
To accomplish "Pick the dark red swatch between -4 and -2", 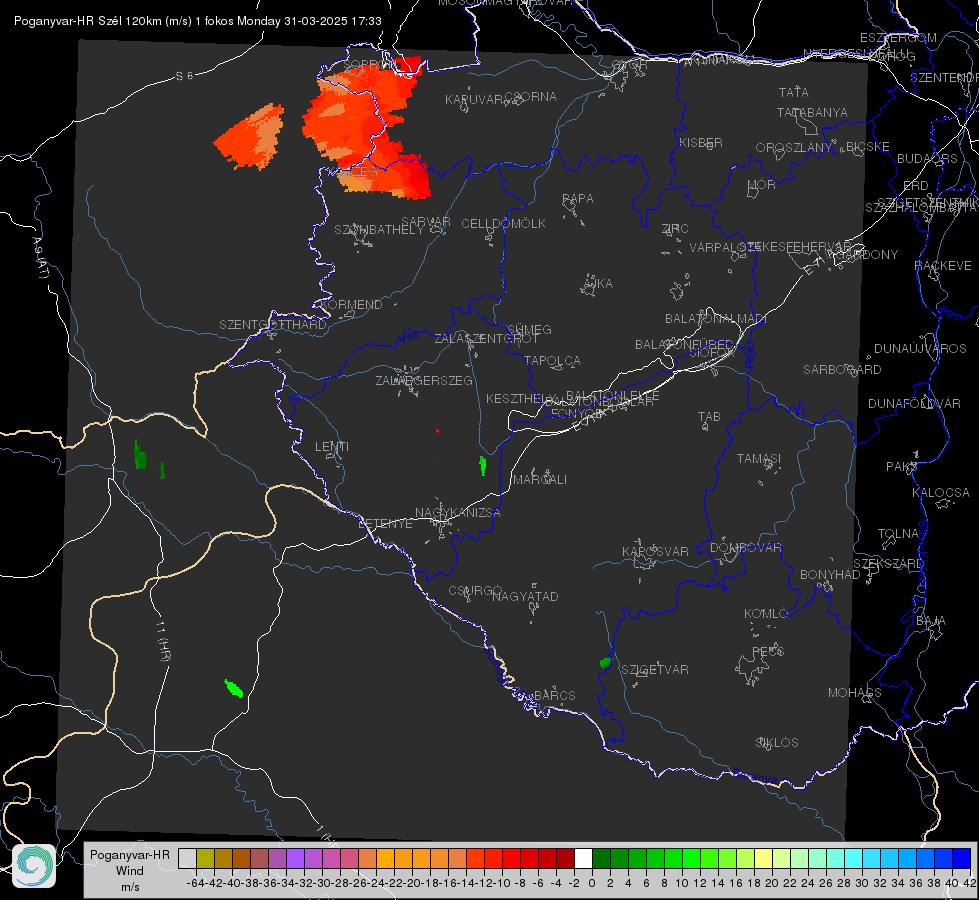I will click(565, 859).
